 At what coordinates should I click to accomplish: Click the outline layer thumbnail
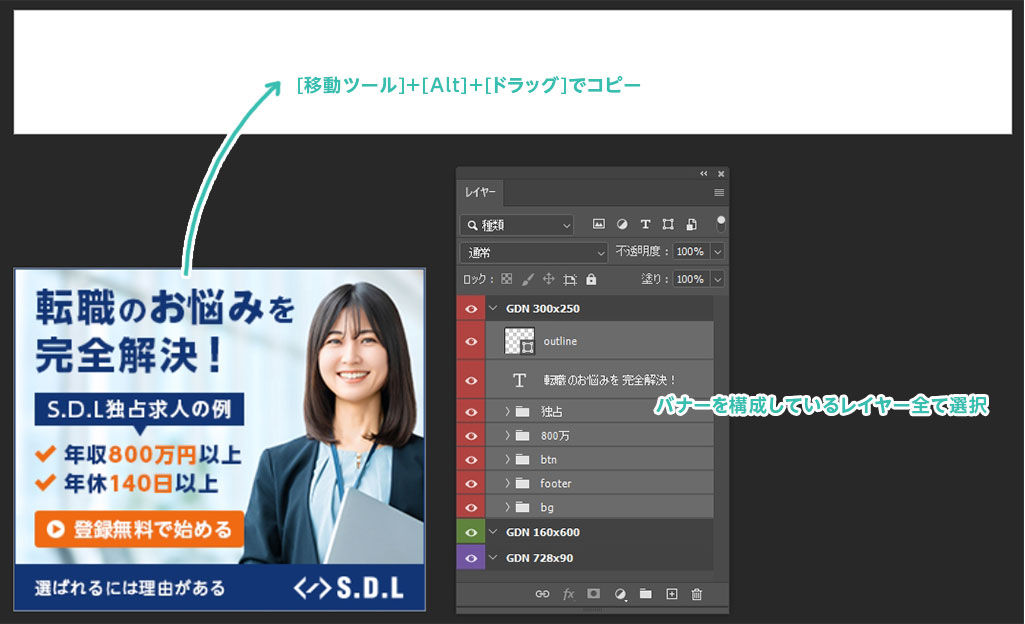(520, 342)
